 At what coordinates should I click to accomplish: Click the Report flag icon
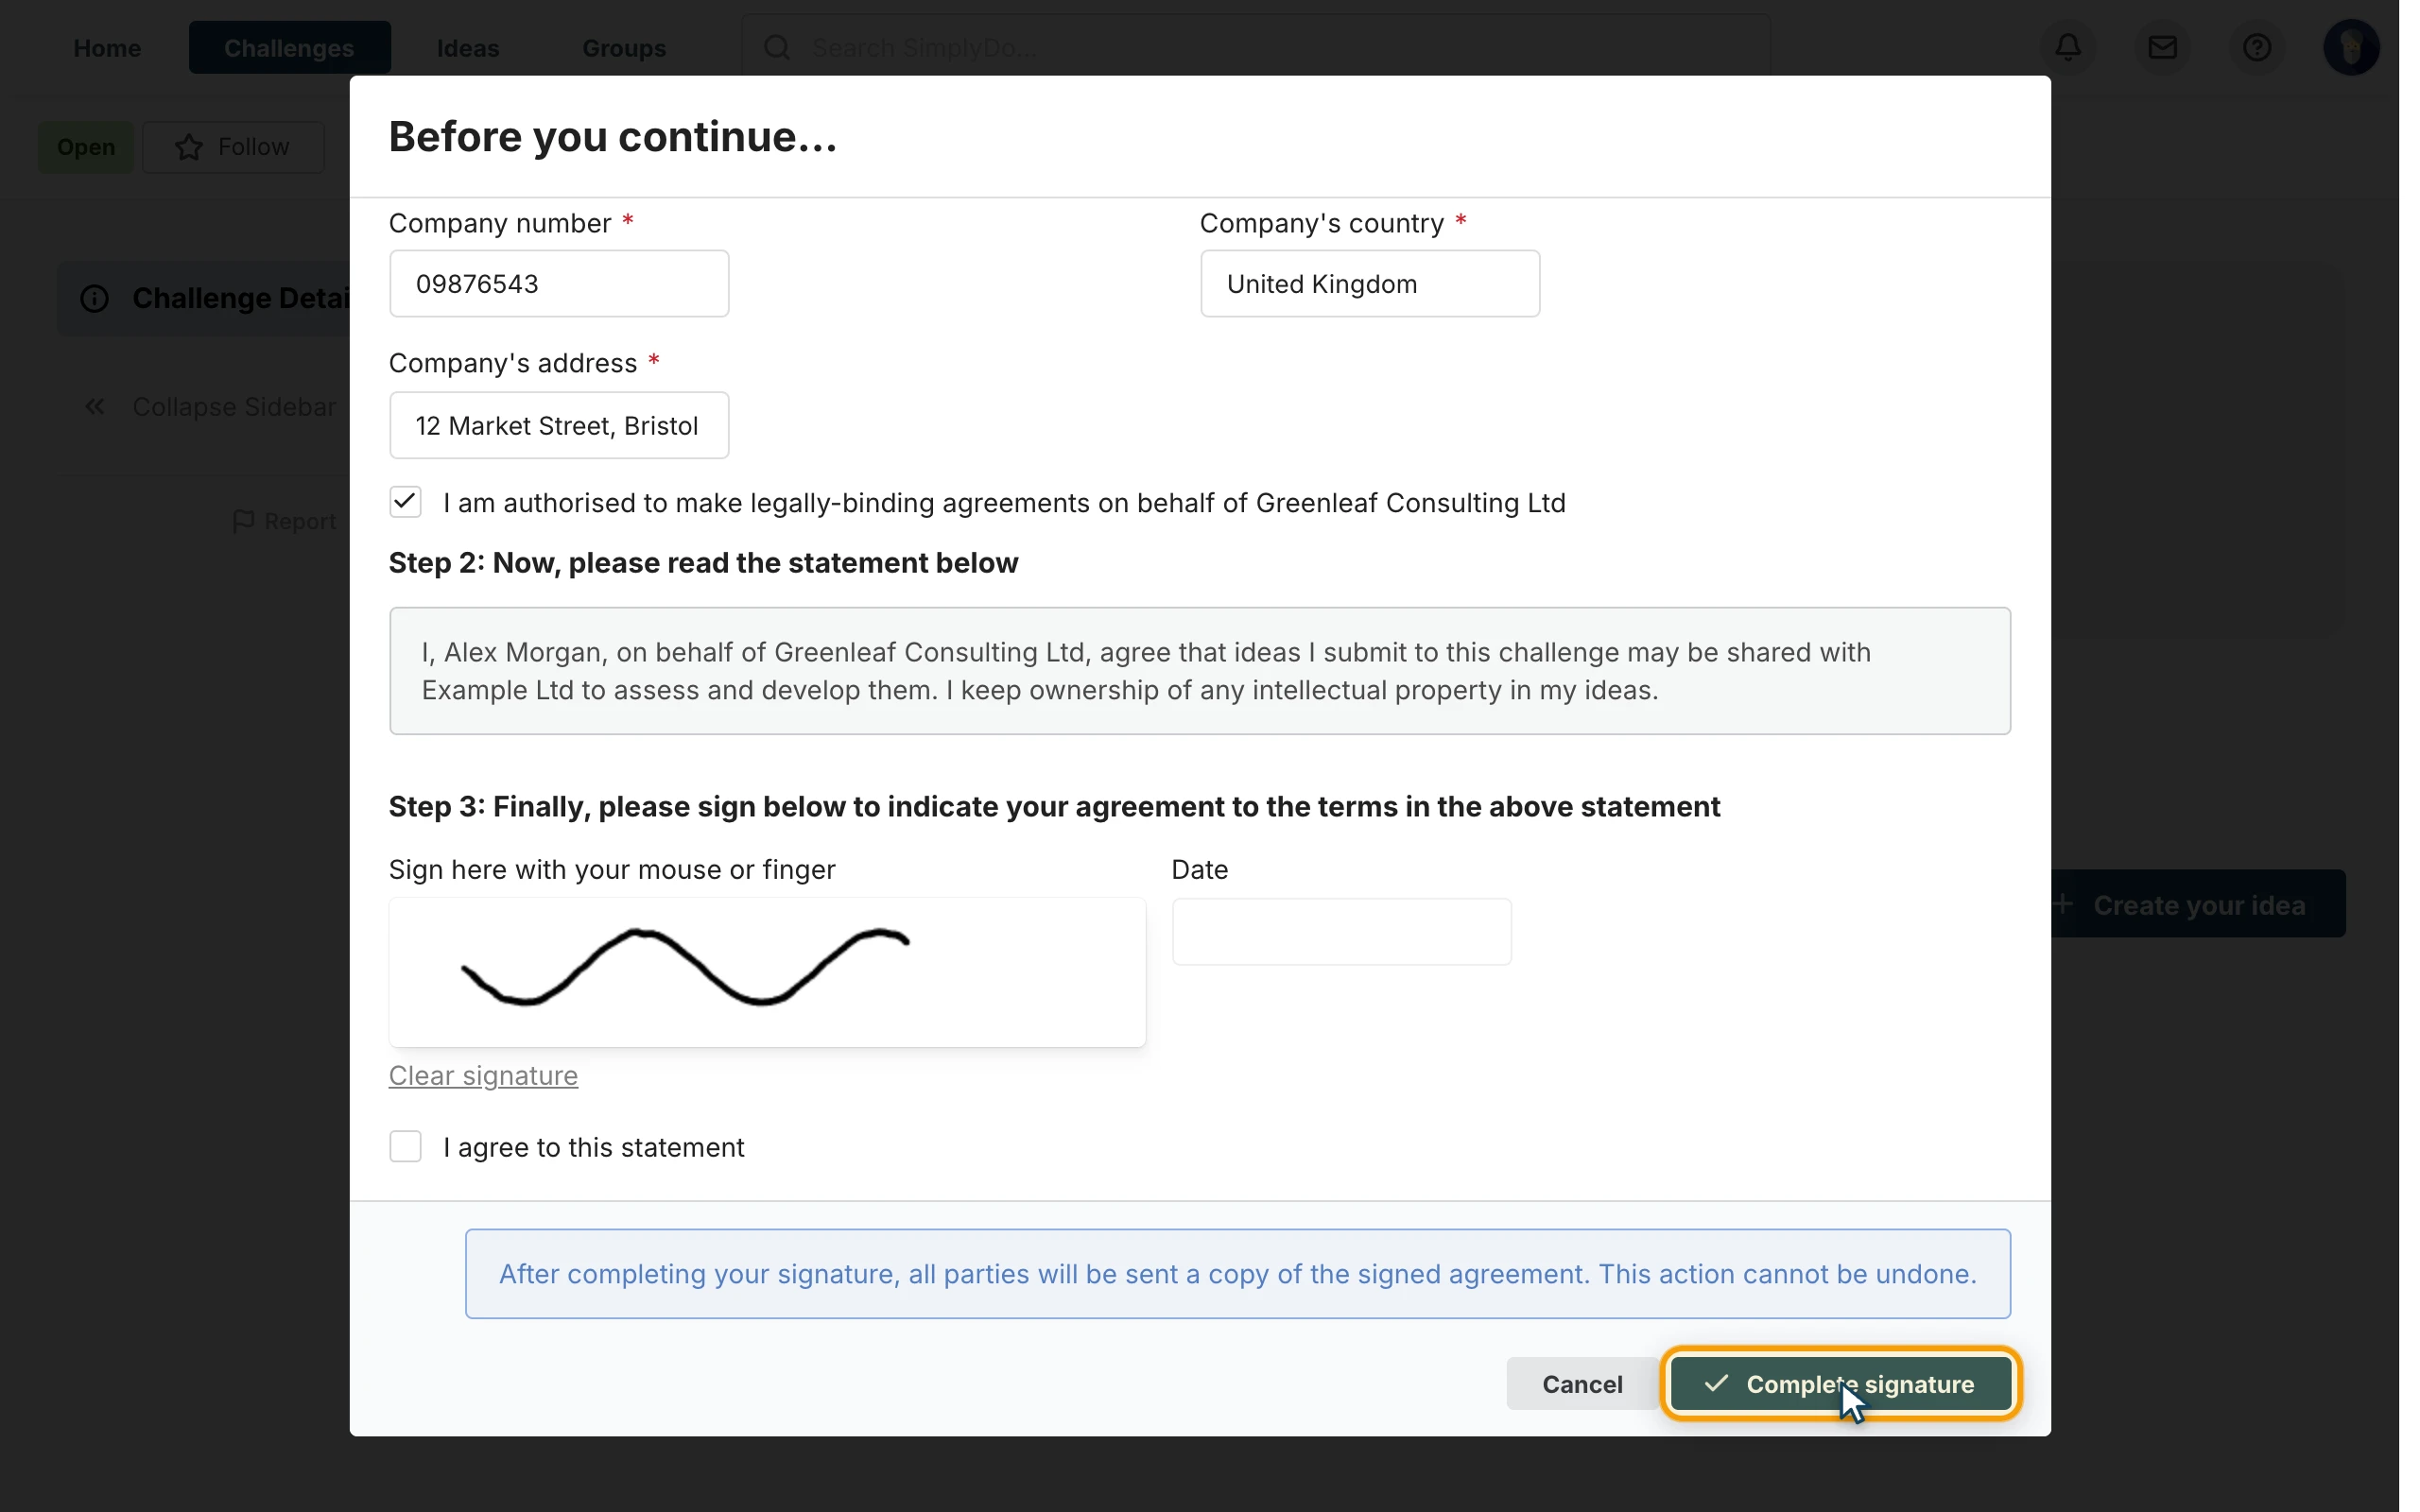pos(243,521)
